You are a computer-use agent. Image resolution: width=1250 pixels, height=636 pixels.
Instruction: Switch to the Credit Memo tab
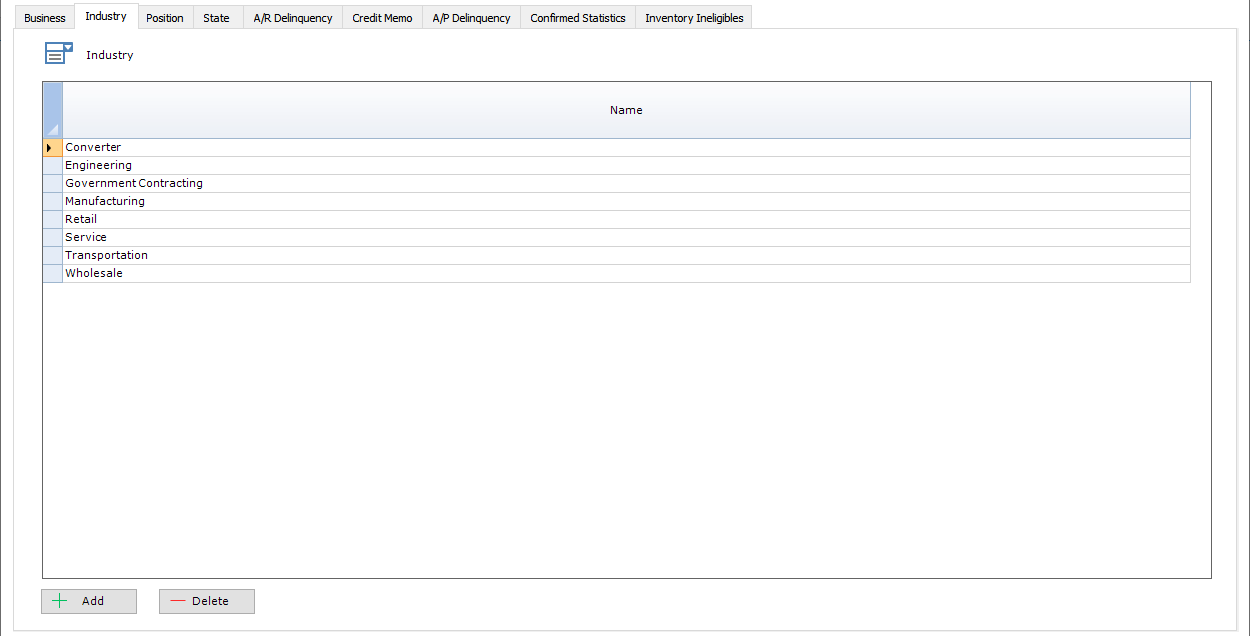coord(382,17)
